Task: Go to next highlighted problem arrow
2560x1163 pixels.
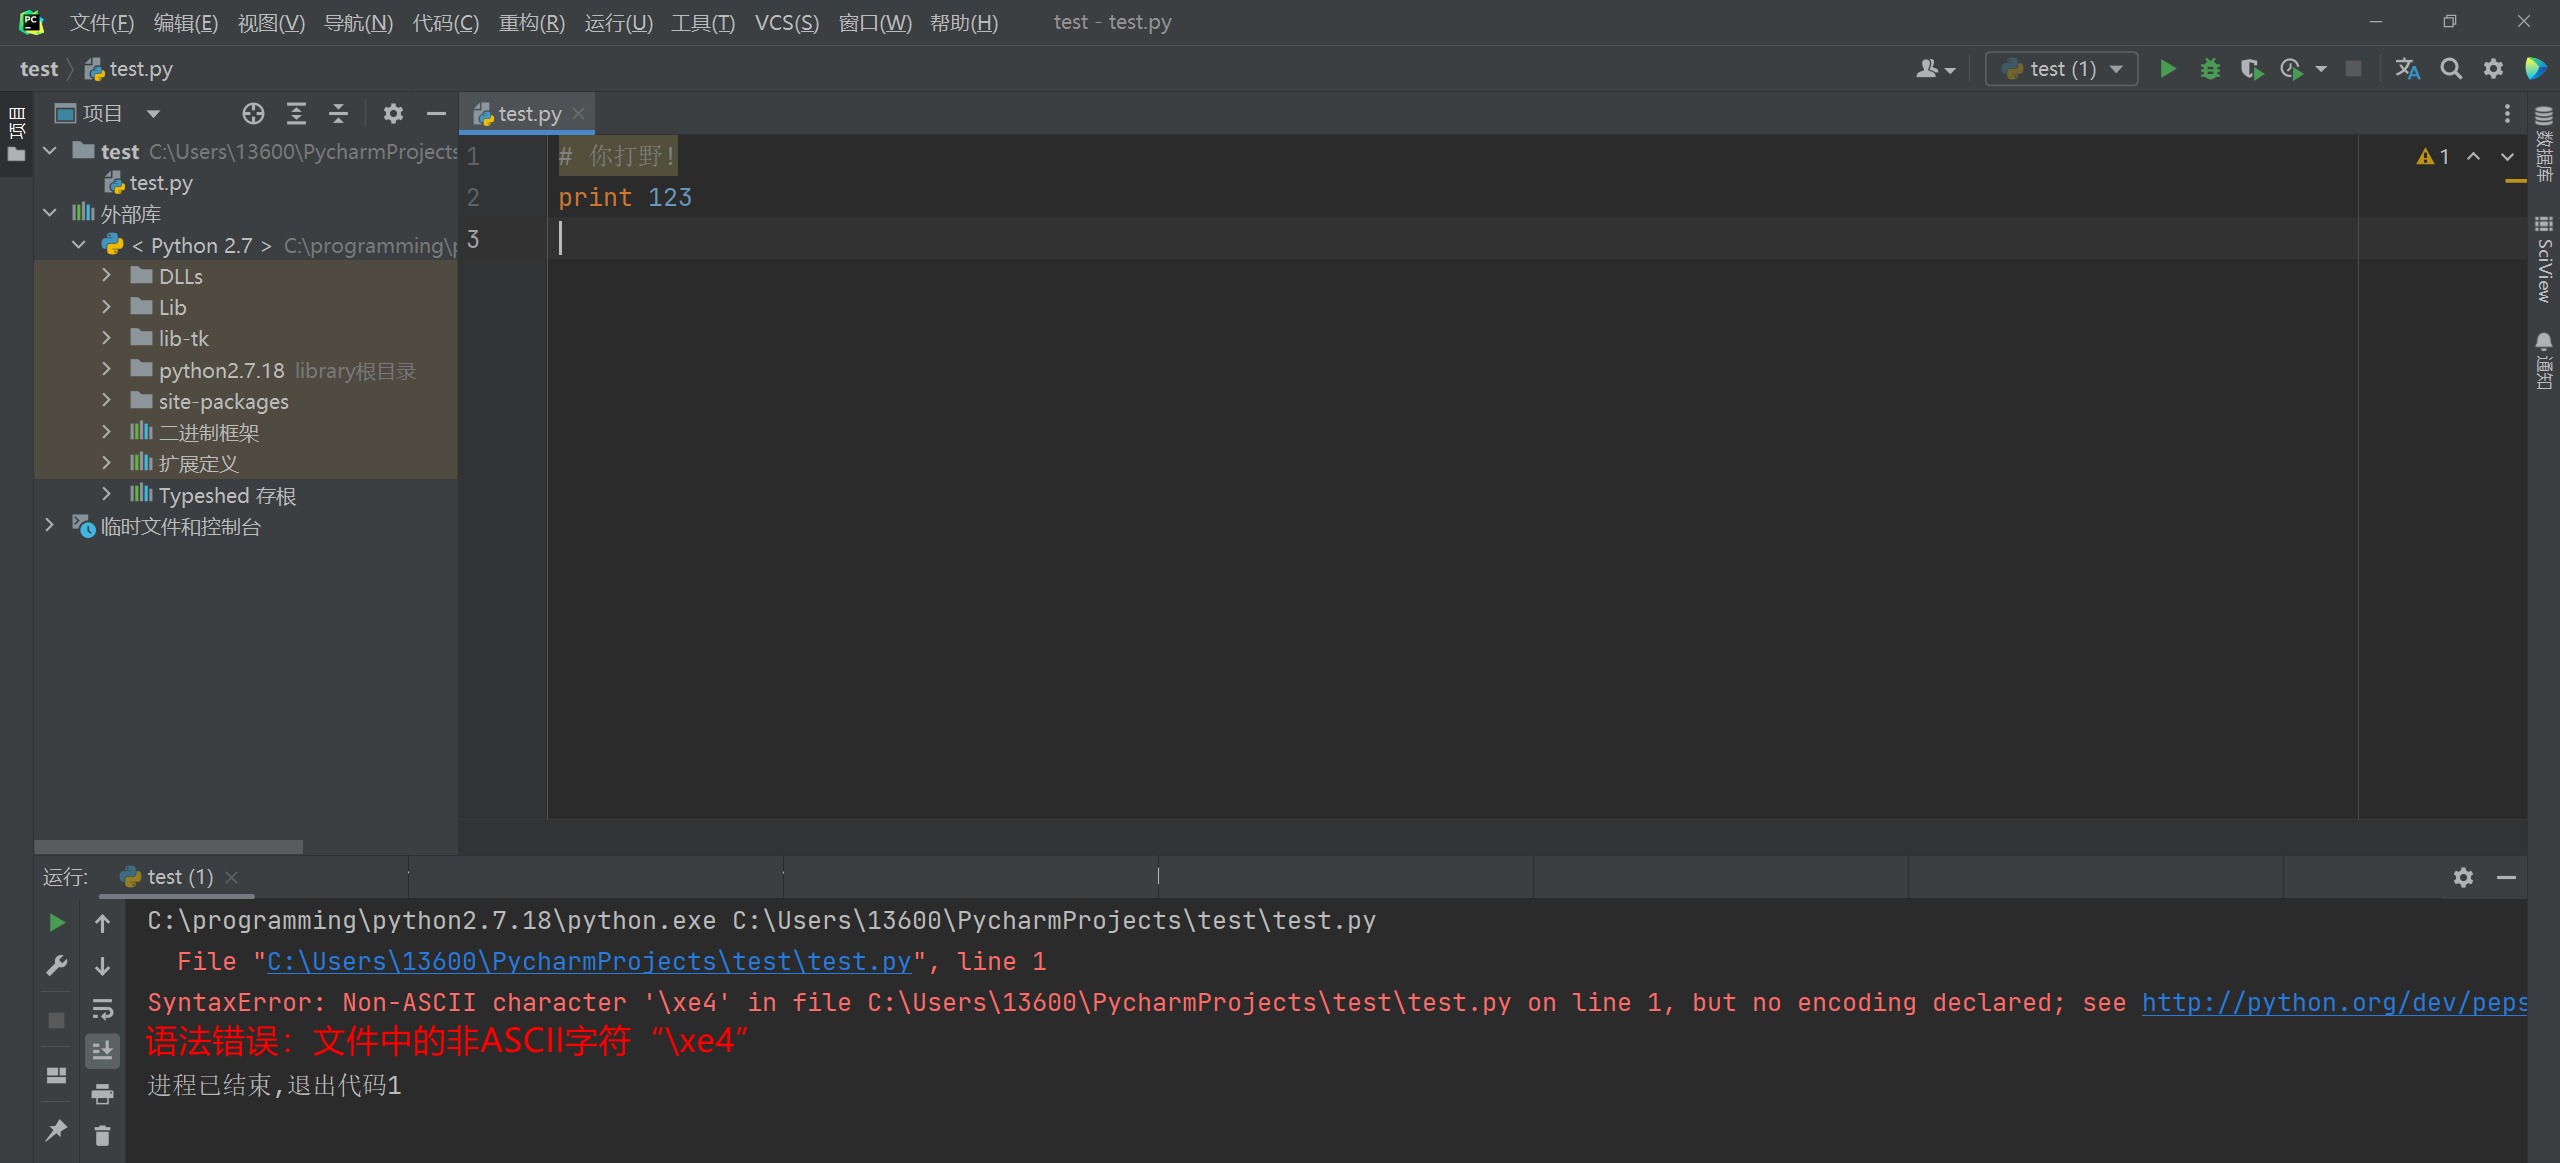Action: coord(2507,157)
